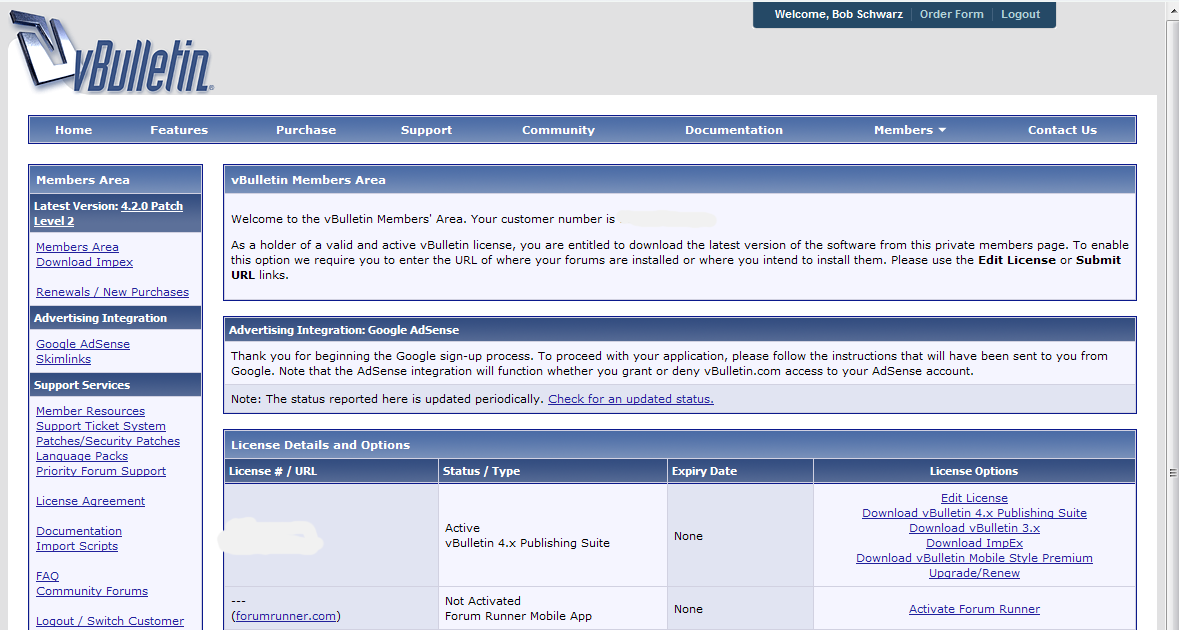
Task: Click the Forum Runner Mobile App text
Action: click(x=518, y=616)
